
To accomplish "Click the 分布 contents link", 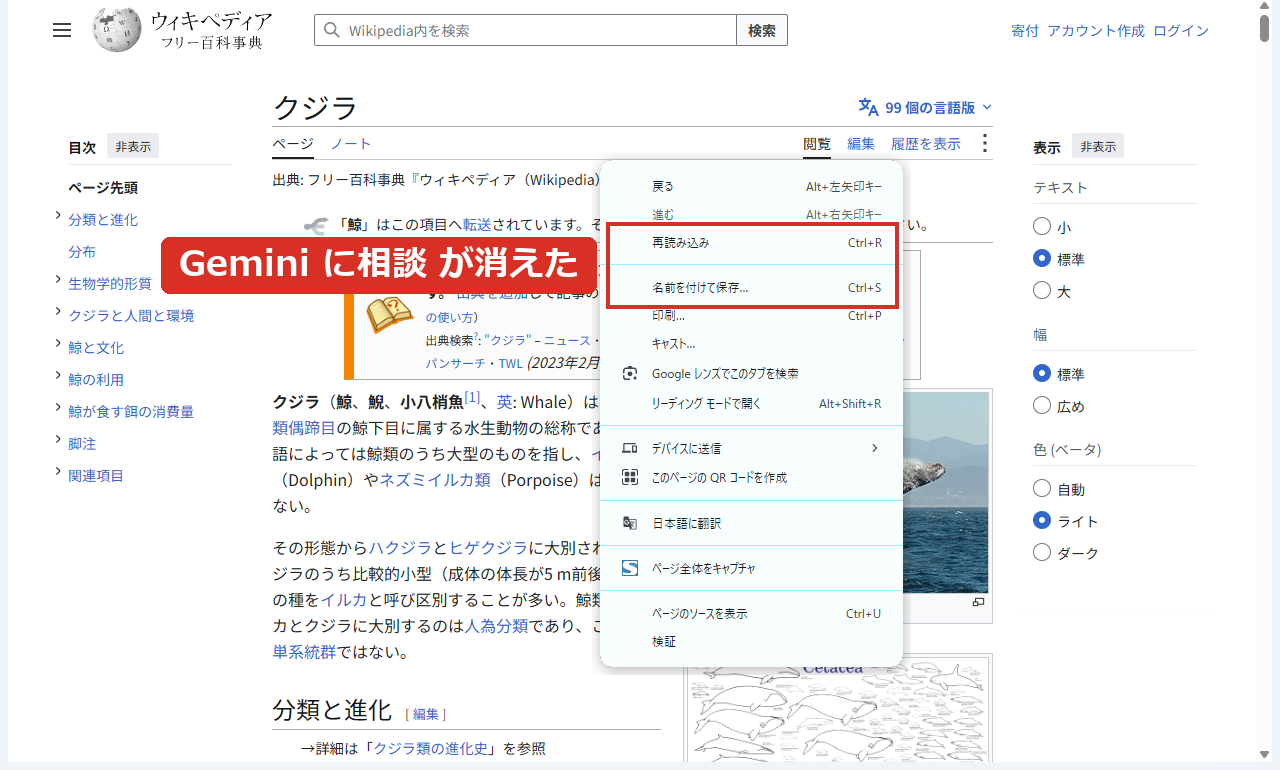I will click(82, 252).
